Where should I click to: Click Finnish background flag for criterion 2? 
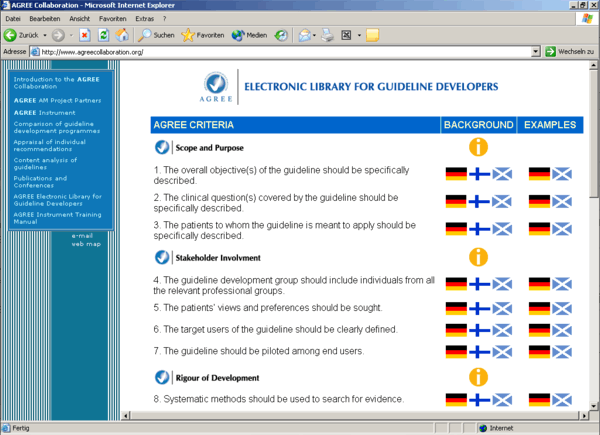point(479,201)
